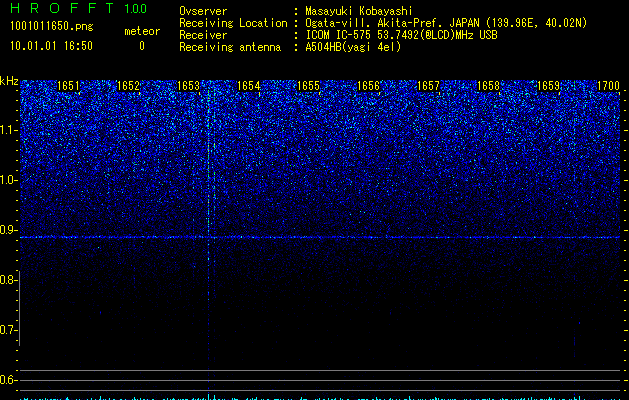Click the antenna A504HB(yagi 4el) text

click(x=353, y=47)
